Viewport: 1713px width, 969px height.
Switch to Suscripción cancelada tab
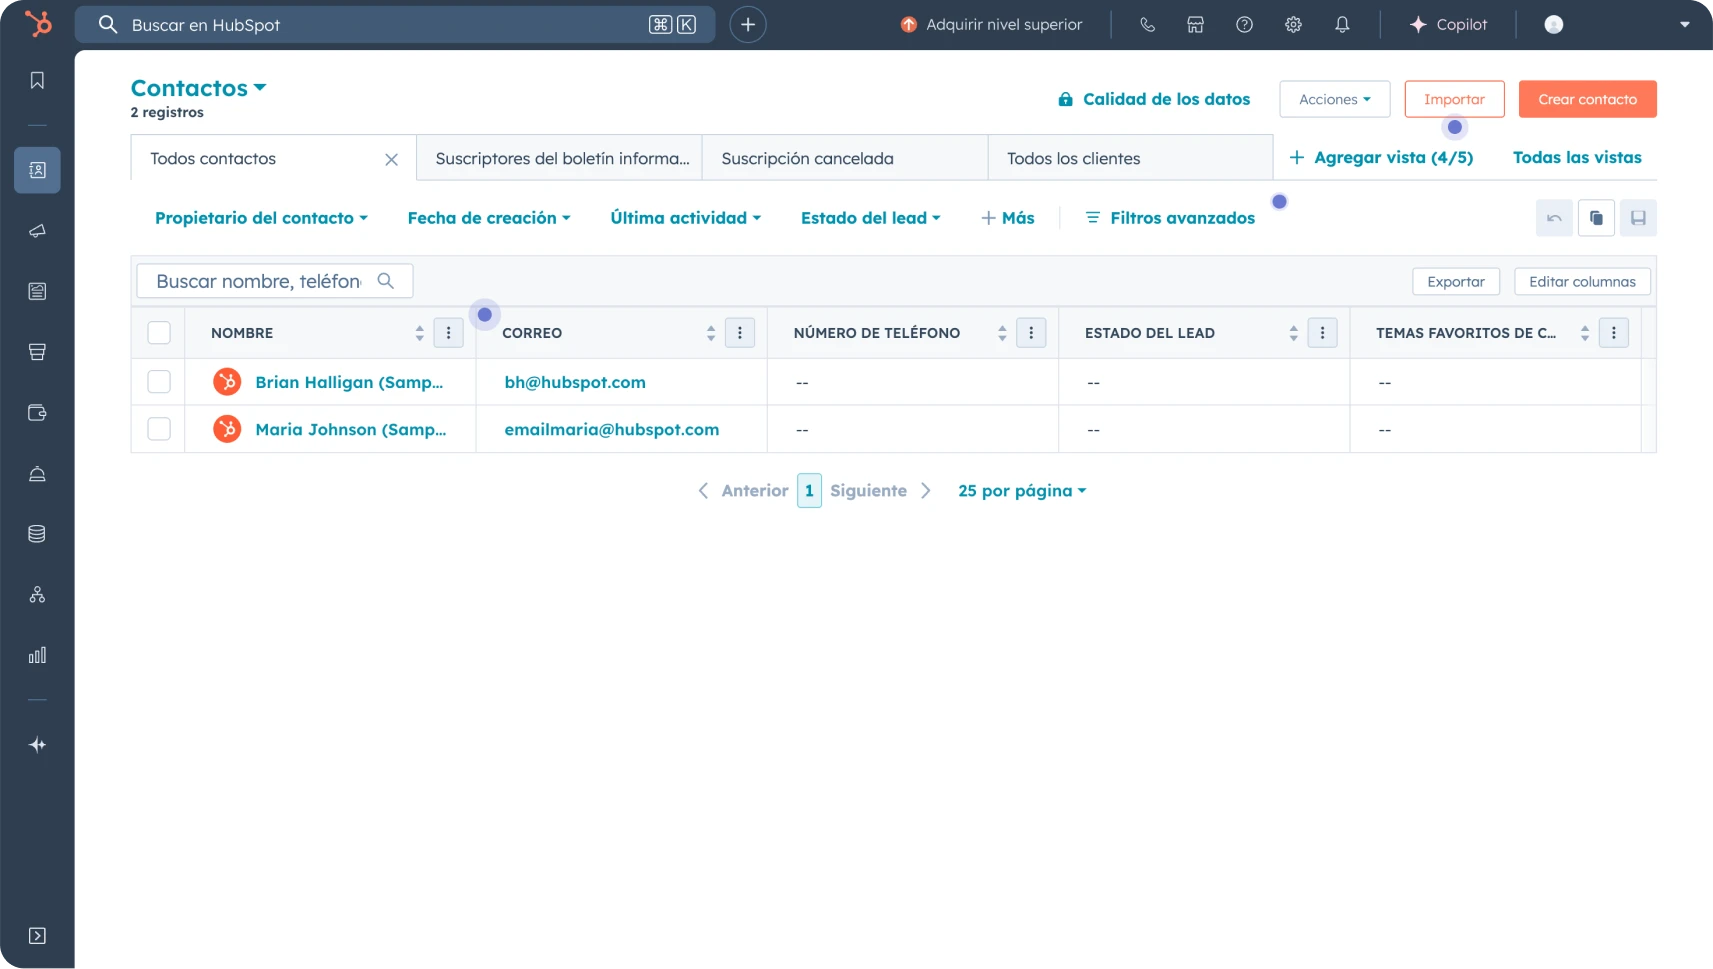coord(845,158)
